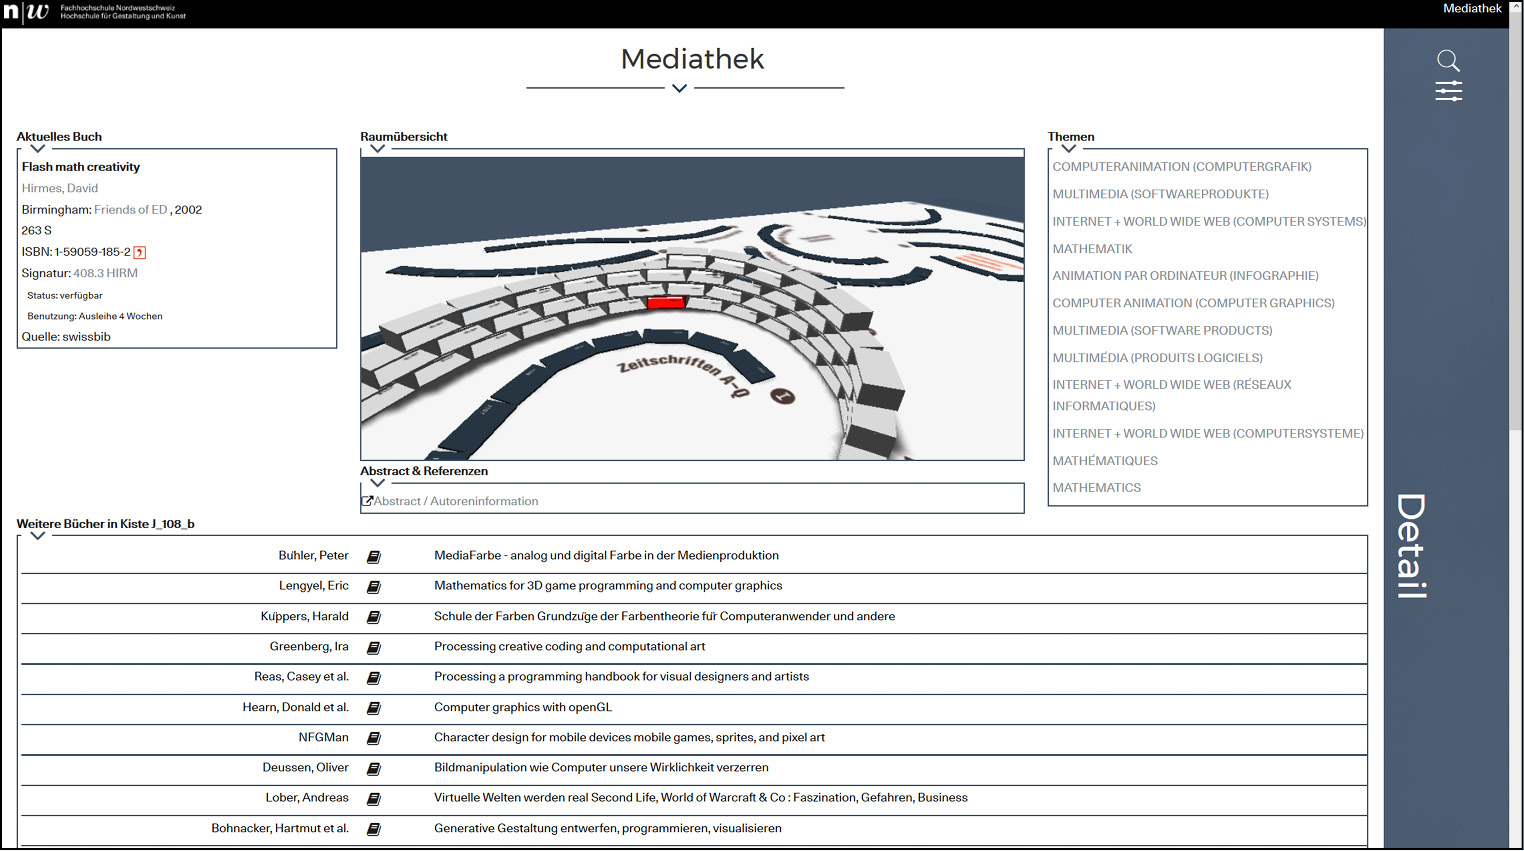
Task: Click book icon for Reas, Casey
Action: pyautogui.click(x=374, y=678)
